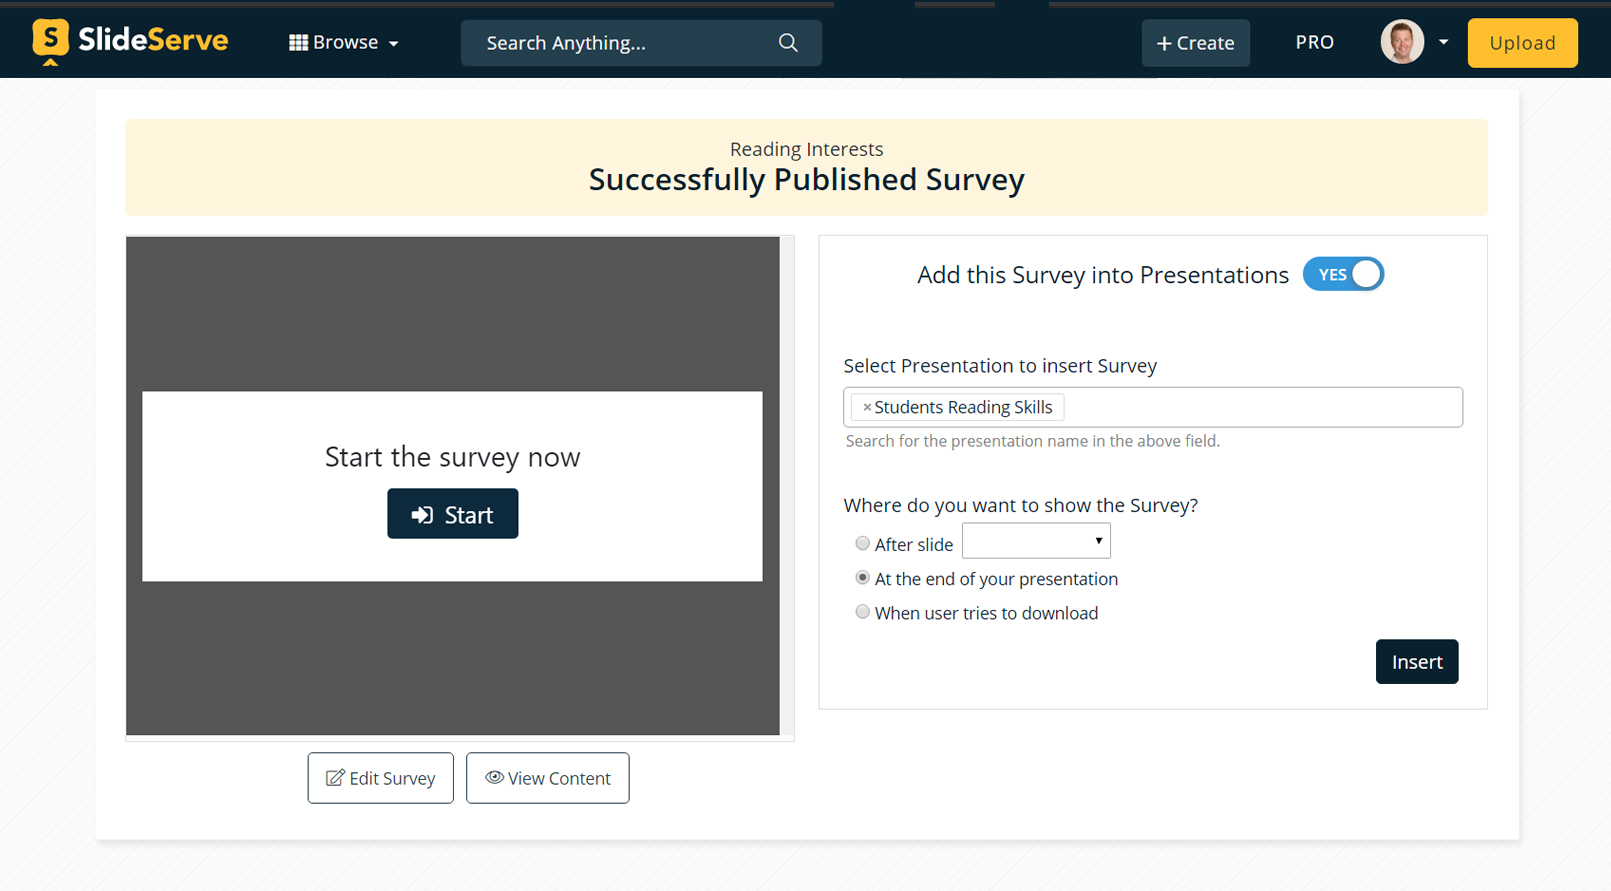
Task: Open the After slide number dropdown
Action: click(1036, 542)
